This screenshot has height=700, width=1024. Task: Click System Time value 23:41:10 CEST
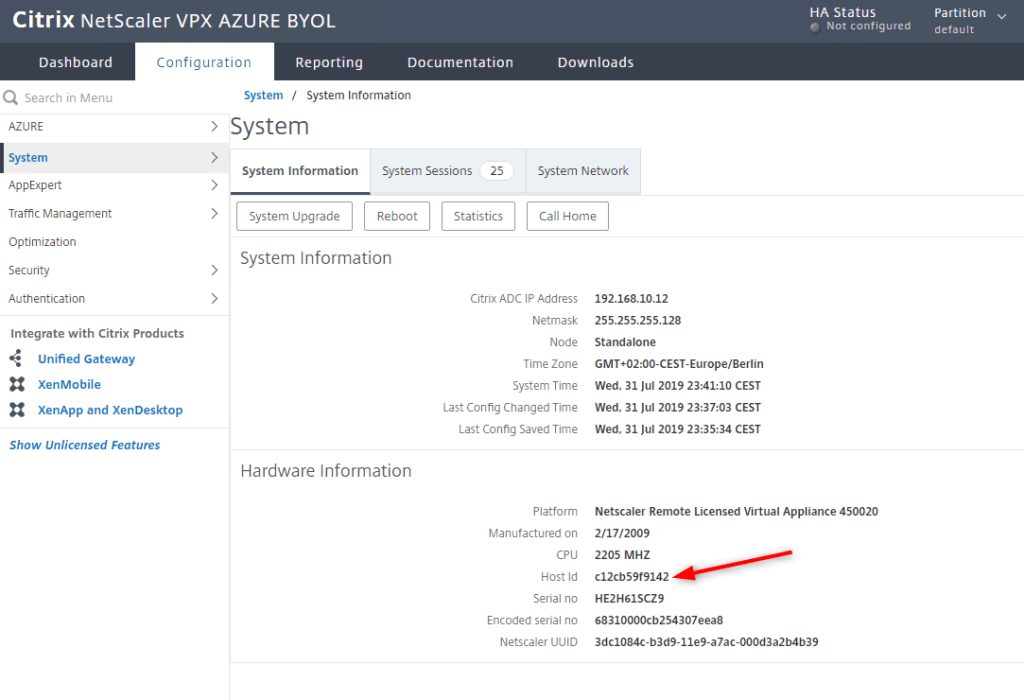677,385
